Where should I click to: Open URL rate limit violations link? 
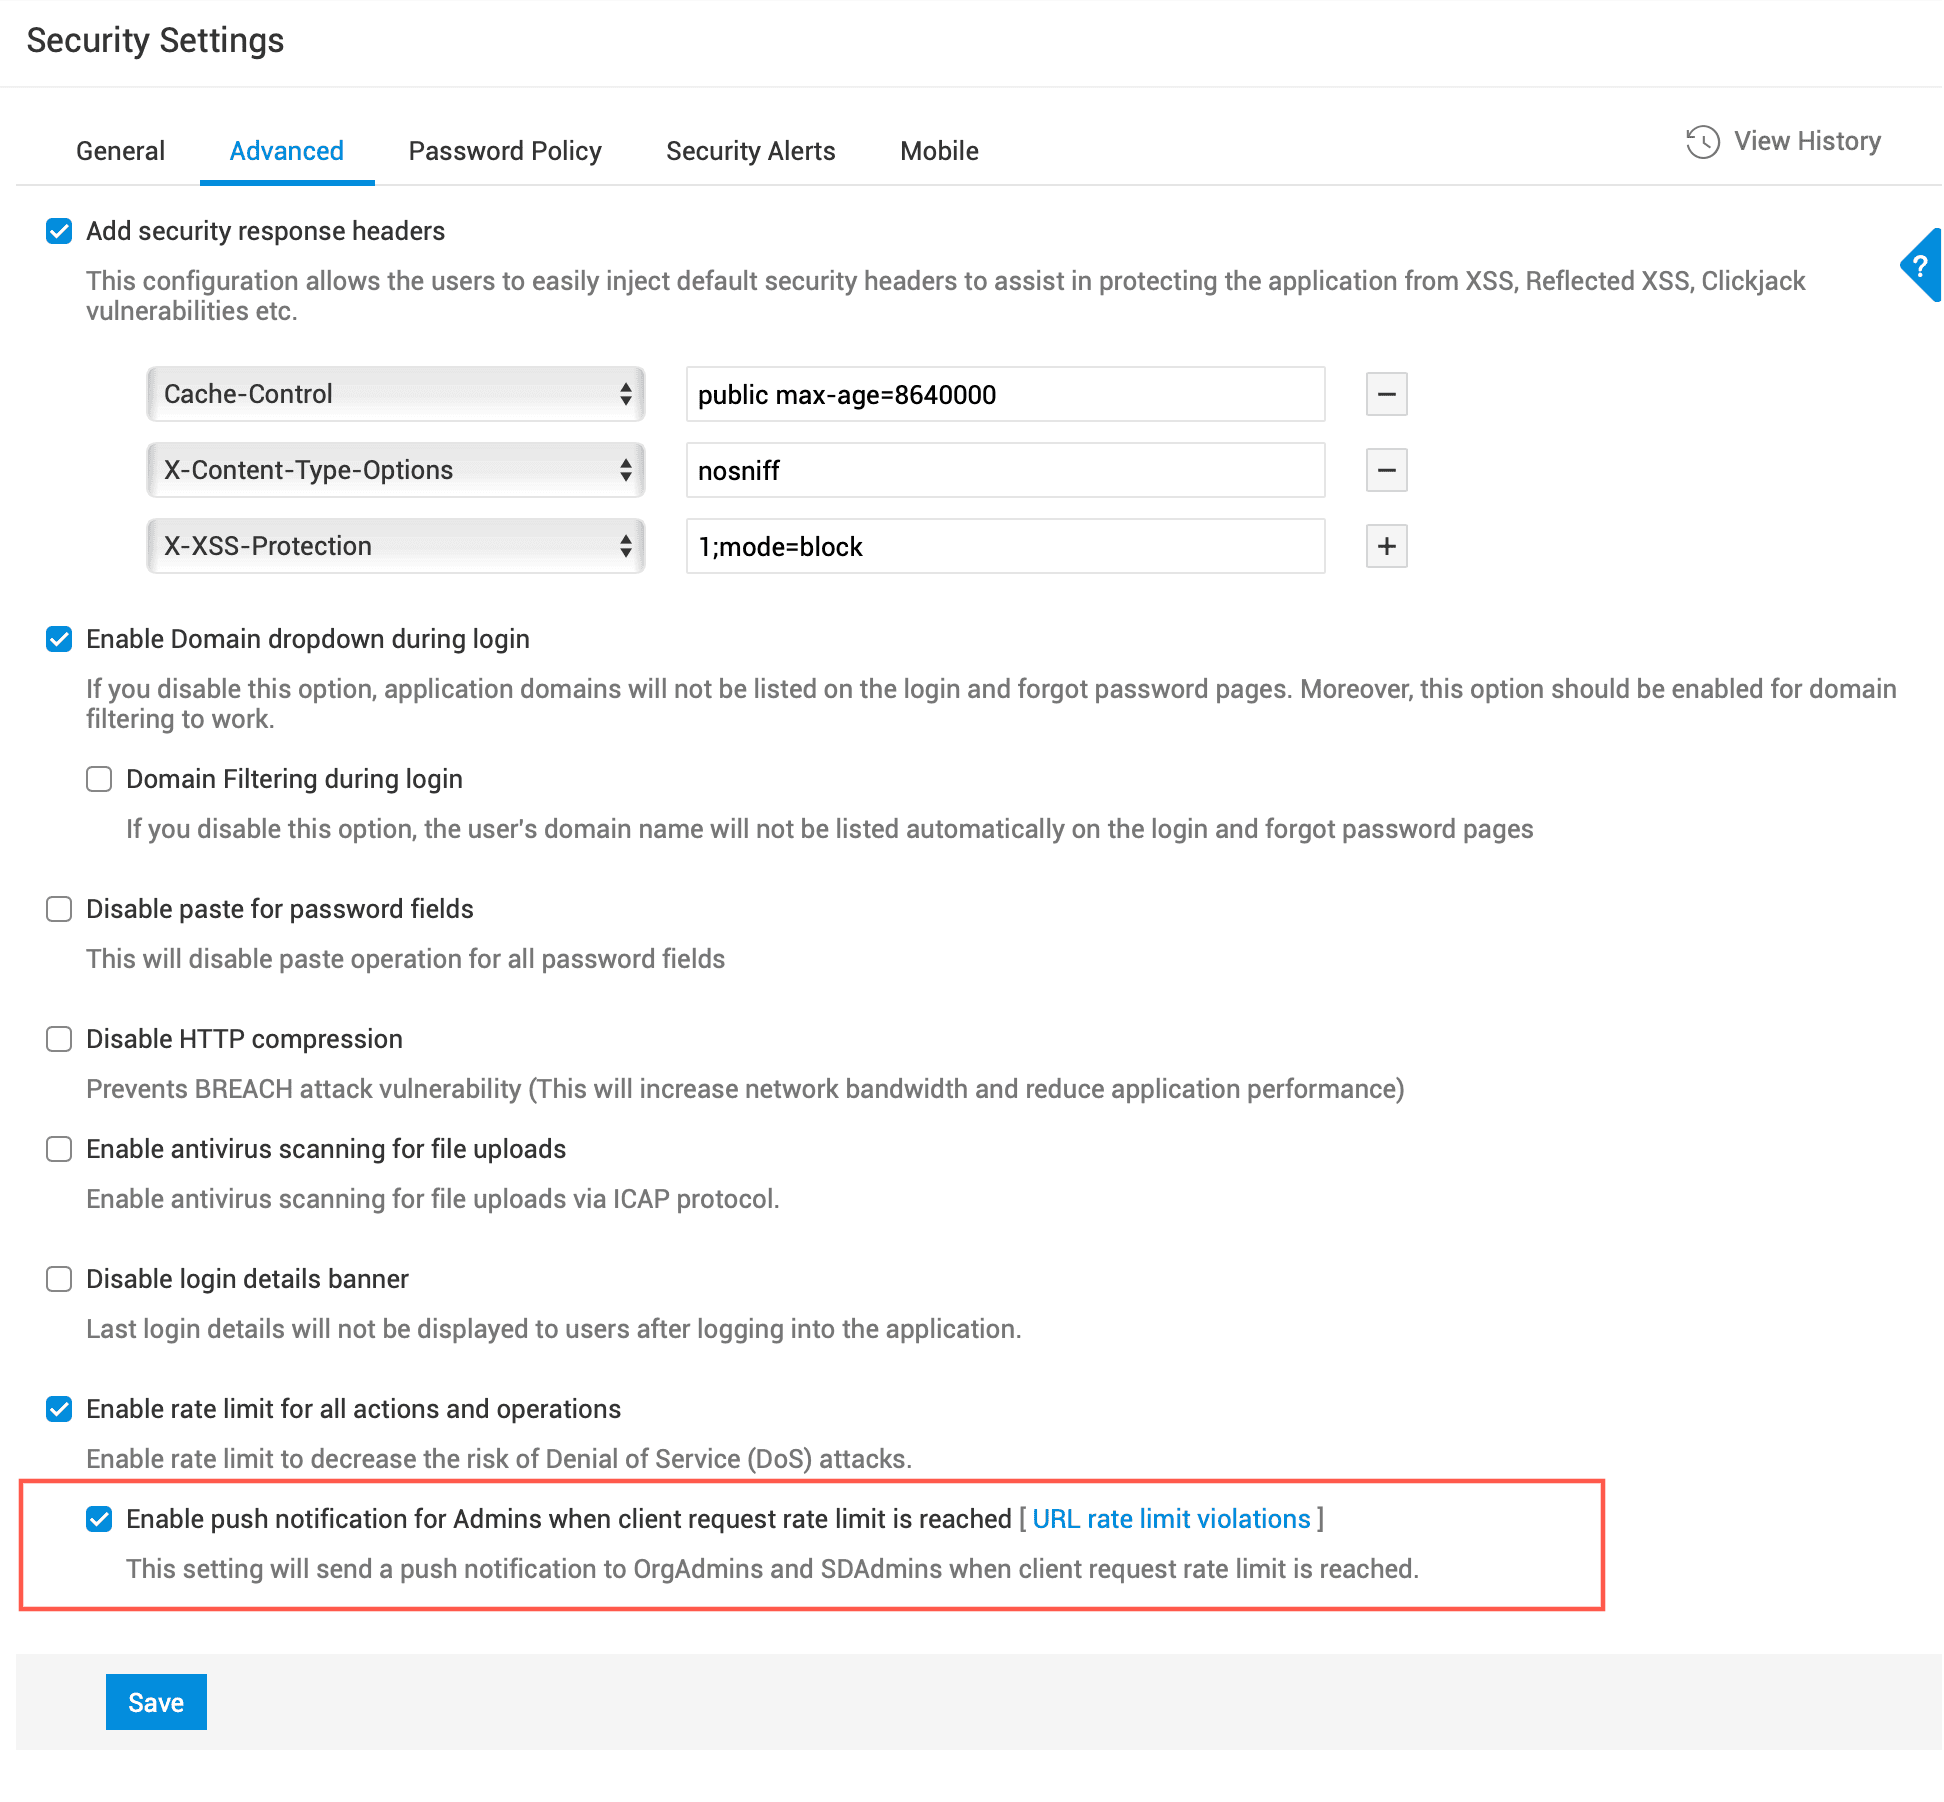(x=1171, y=1519)
